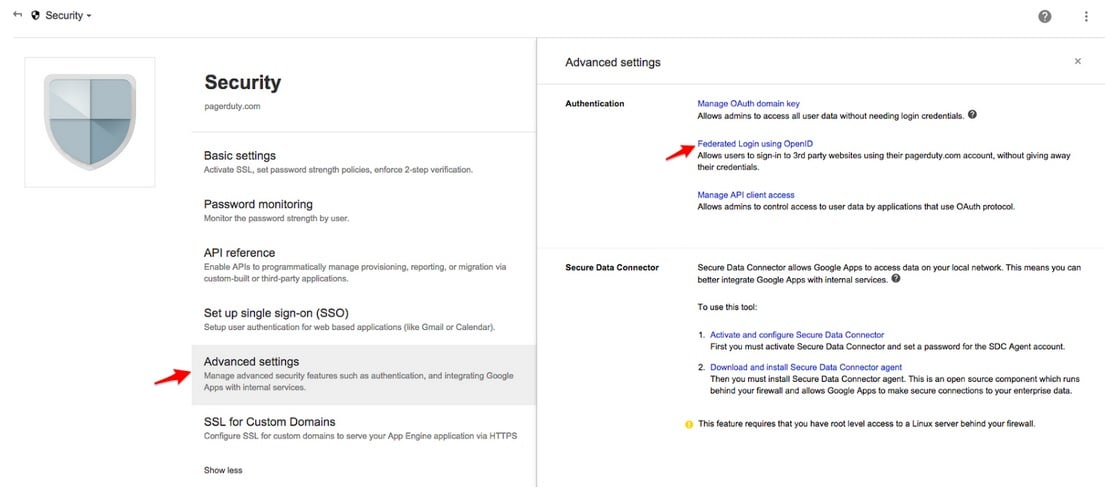Click Federated Login using OpenID link
This screenshot has height=490, width=1108.
(755, 144)
